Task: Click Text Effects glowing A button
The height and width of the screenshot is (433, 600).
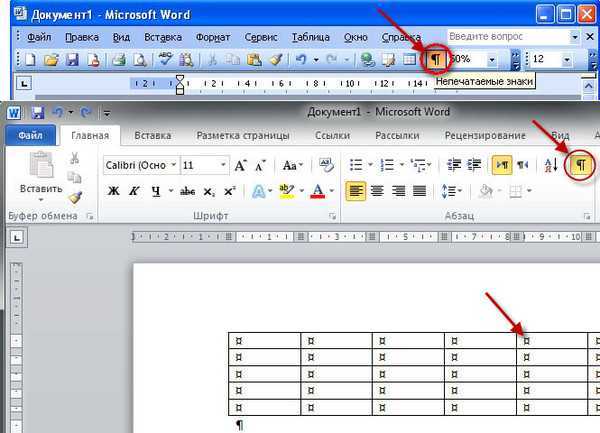Action: coord(259,190)
